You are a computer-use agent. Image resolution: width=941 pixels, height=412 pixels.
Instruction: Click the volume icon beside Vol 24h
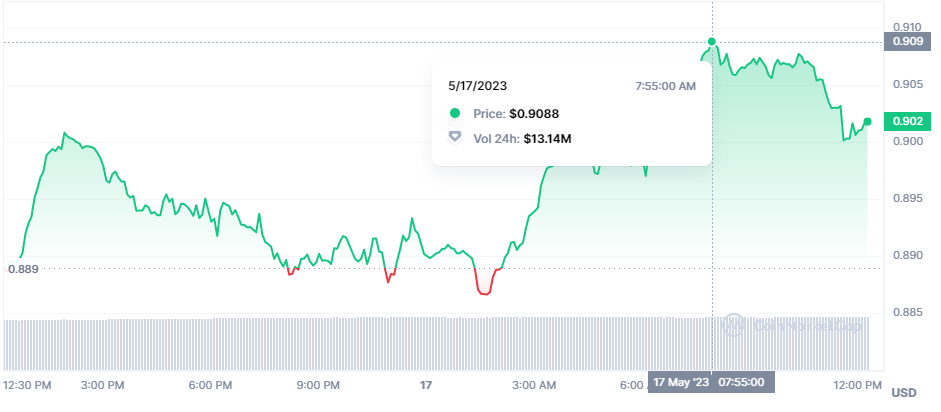click(455, 139)
